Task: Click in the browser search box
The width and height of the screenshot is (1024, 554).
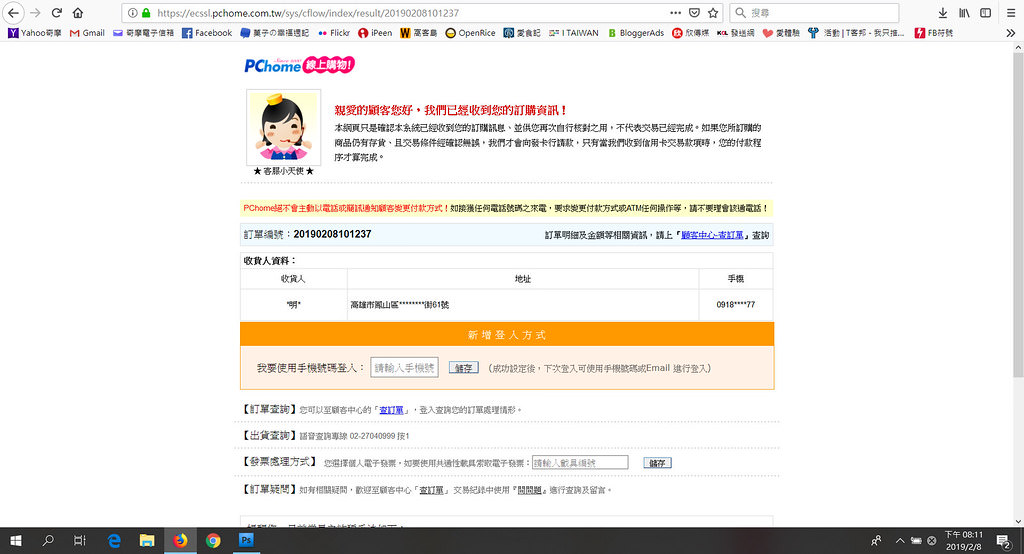Action: pos(814,12)
